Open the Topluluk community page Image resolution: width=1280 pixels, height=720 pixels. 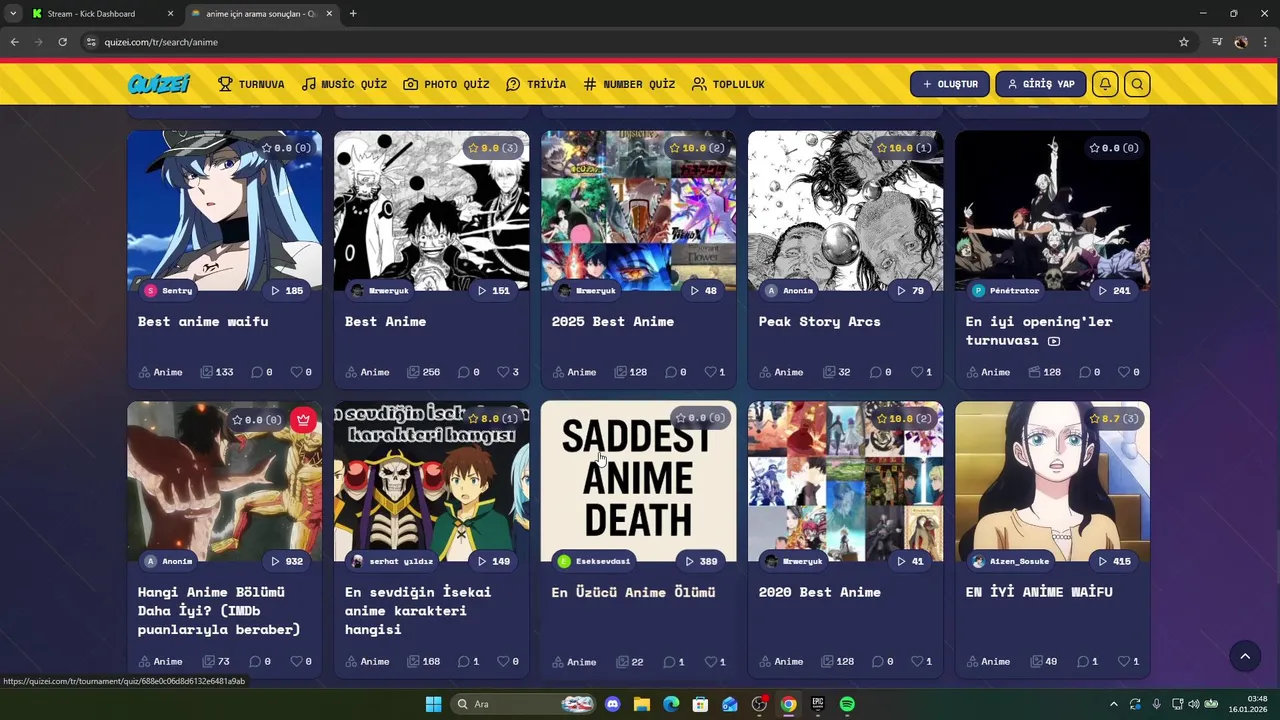pyautogui.click(x=728, y=84)
